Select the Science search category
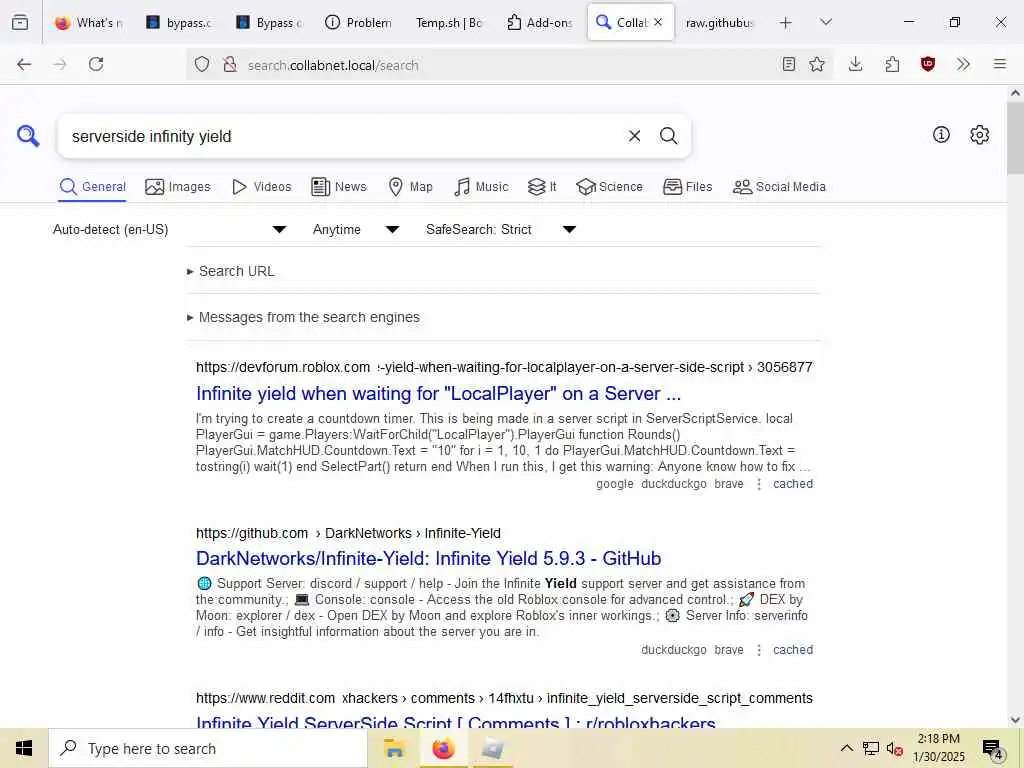The image size is (1024, 768). click(609, 187)
